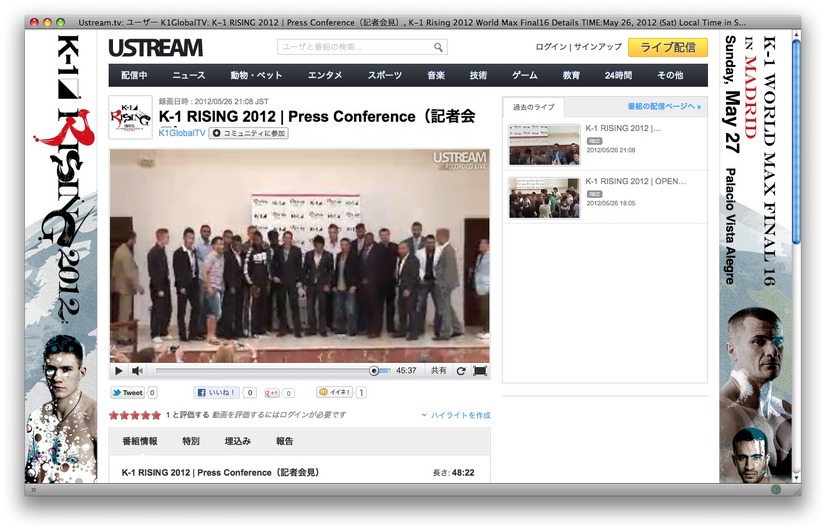
Task: Open 配信中 in navigation bar
Action: pos(134,75)
